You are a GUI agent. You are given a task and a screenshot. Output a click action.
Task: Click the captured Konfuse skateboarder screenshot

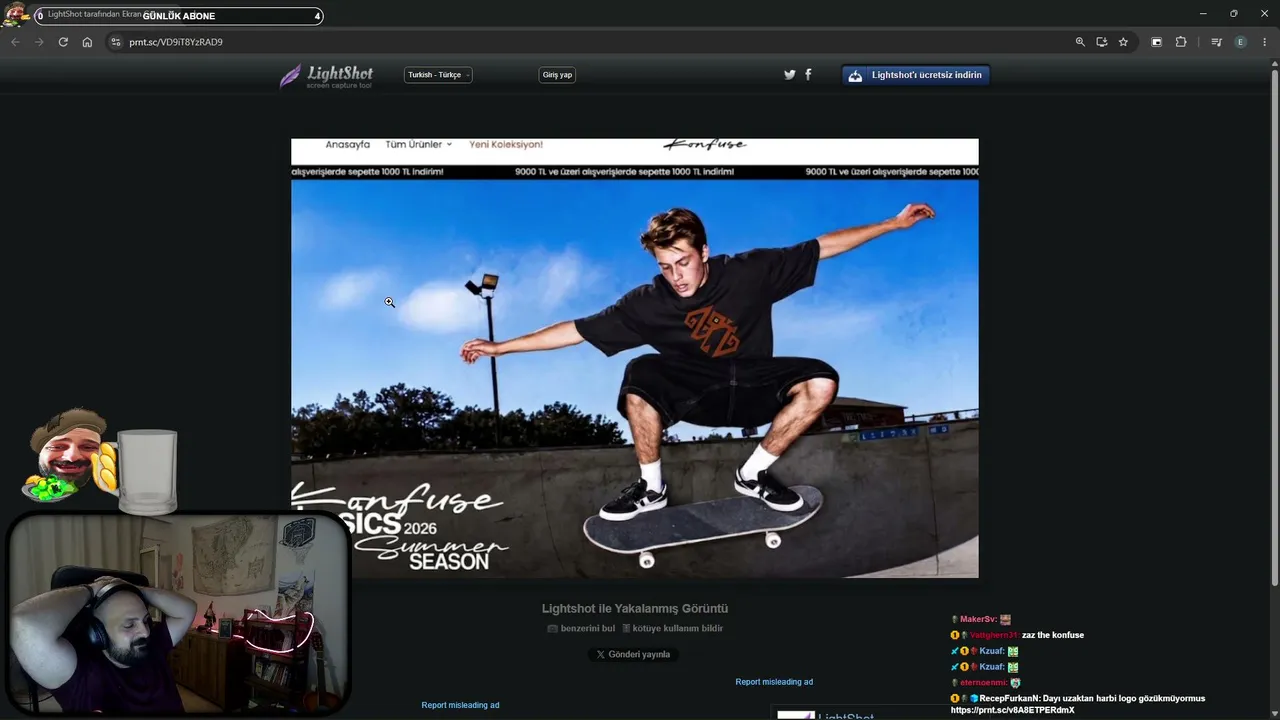pyautogui.click(x=635, y=358)
